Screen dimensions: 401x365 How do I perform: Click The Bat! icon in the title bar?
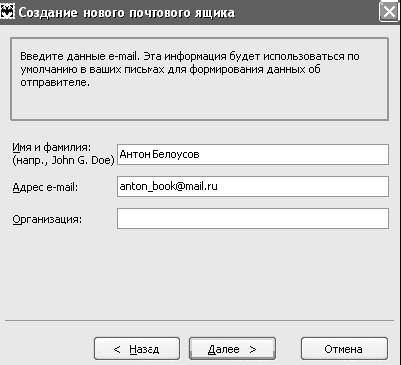coord(7,13)
